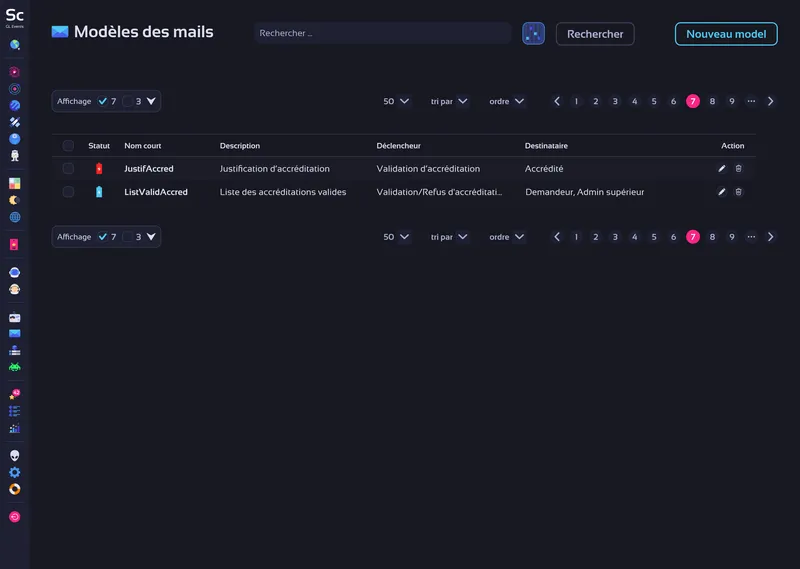This screenshot has width=800, height=569.
Task: Check the JustifAccred row checkbox
Action: 68,169
